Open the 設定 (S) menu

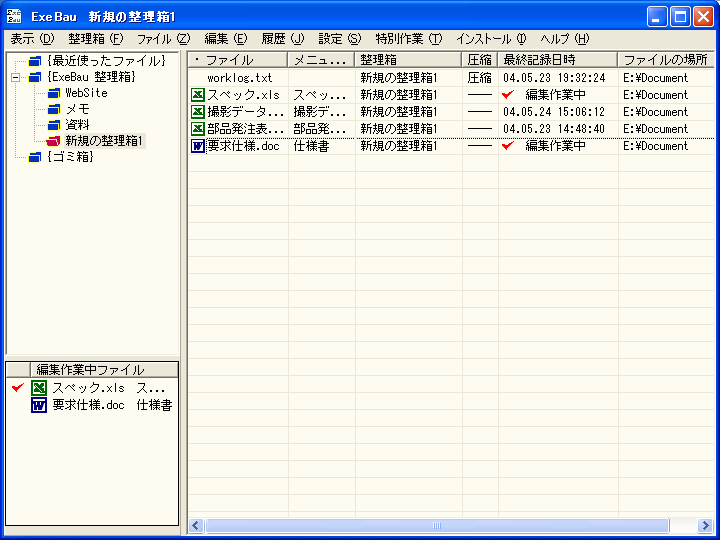pyautogui.click(x=340, y=39)
